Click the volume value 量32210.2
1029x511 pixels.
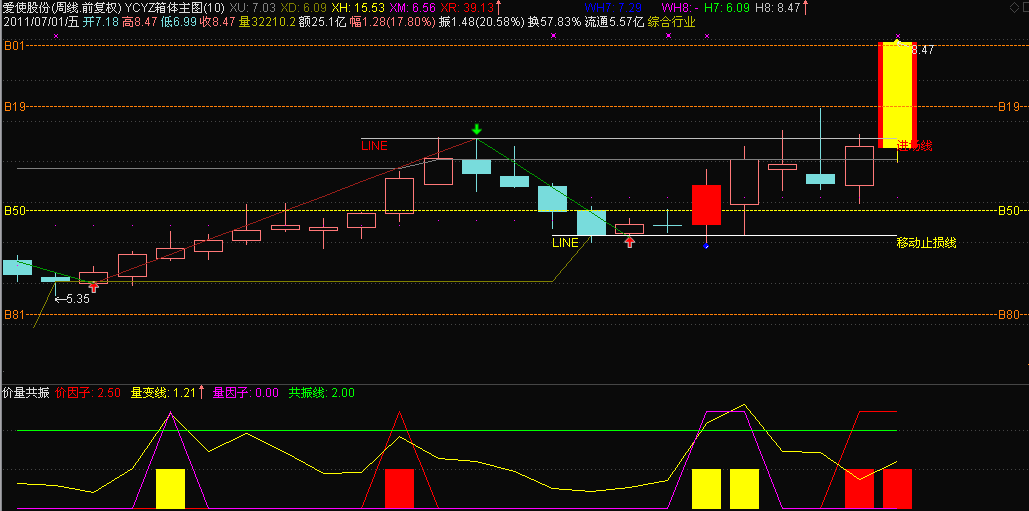tap(266, 22)
